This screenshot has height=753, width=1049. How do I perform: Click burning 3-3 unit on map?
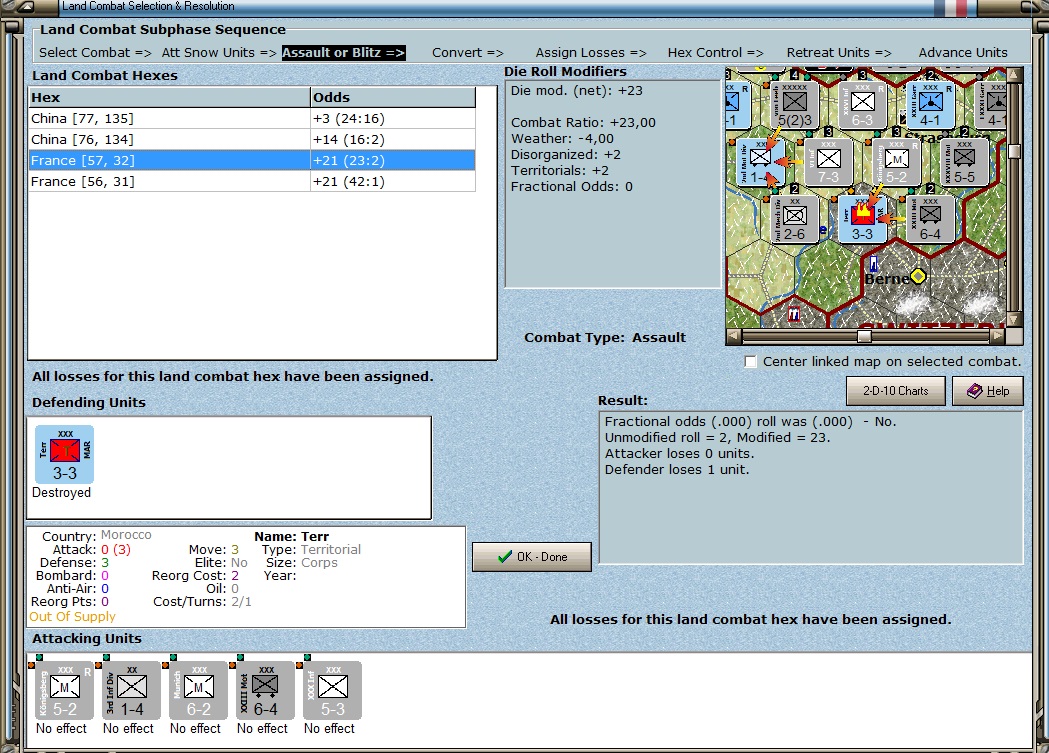tap(862, 219)
